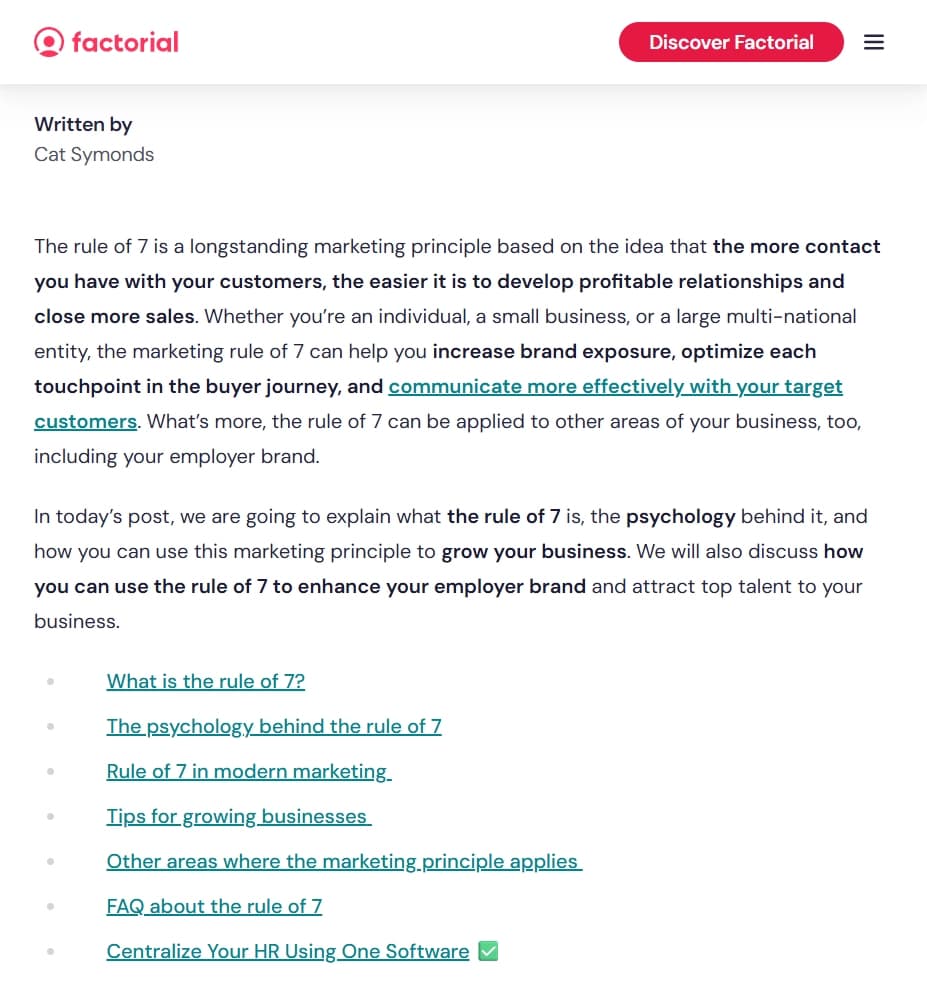
Task: Click the Discover Factorial button
Action: 731,42
